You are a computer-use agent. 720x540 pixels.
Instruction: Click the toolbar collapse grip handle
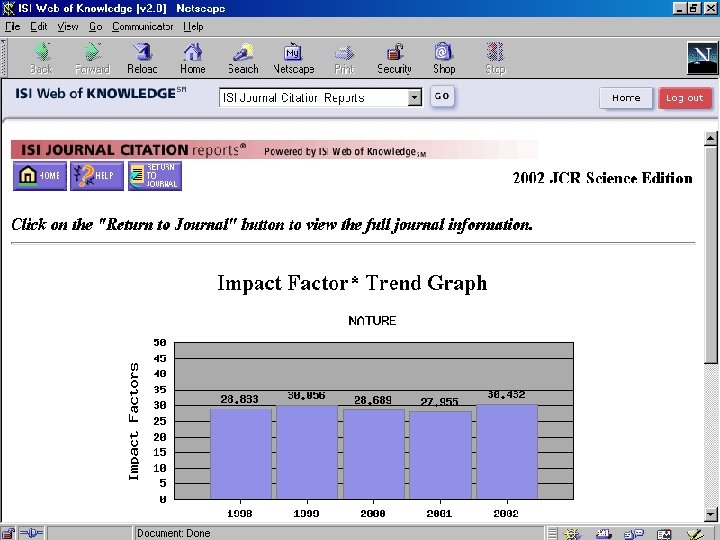[x=3, y=58]
